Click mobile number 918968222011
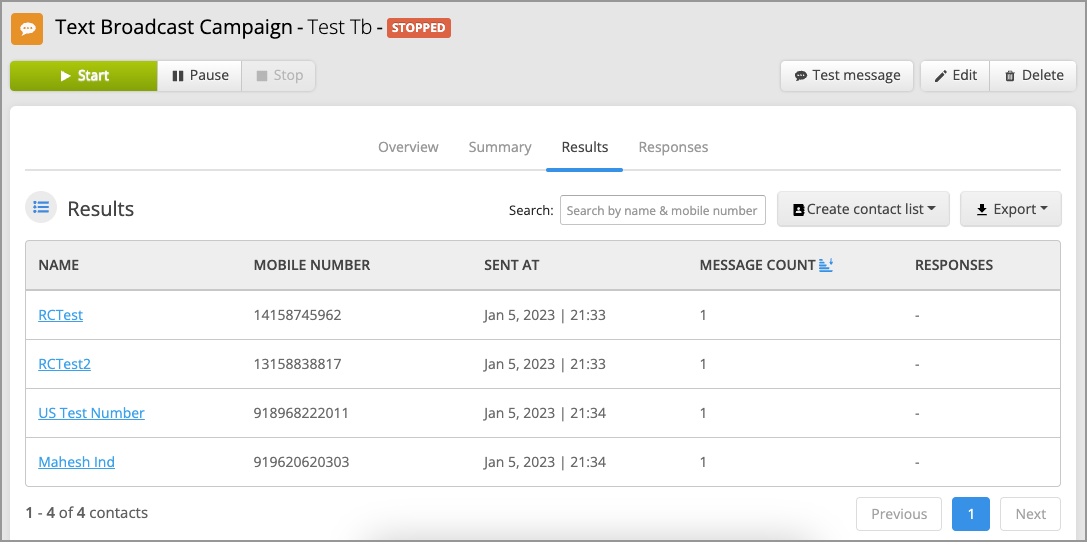 [301, 412]
